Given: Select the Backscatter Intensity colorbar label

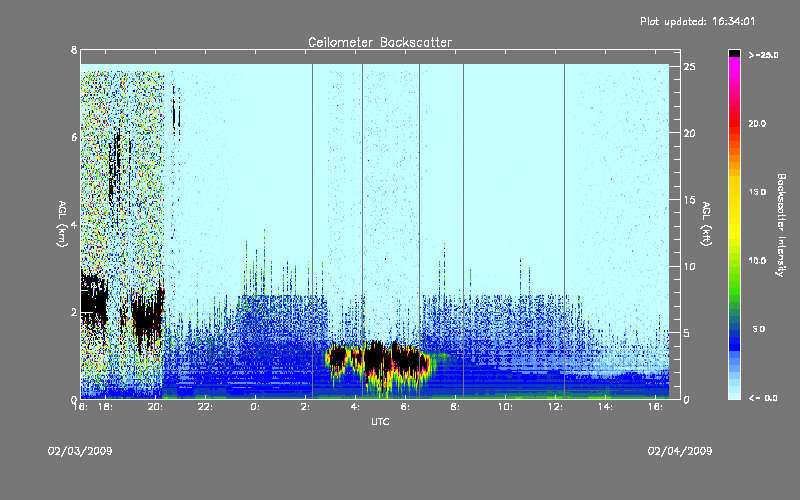Looking at the screenshot, I should coord(781,225).
